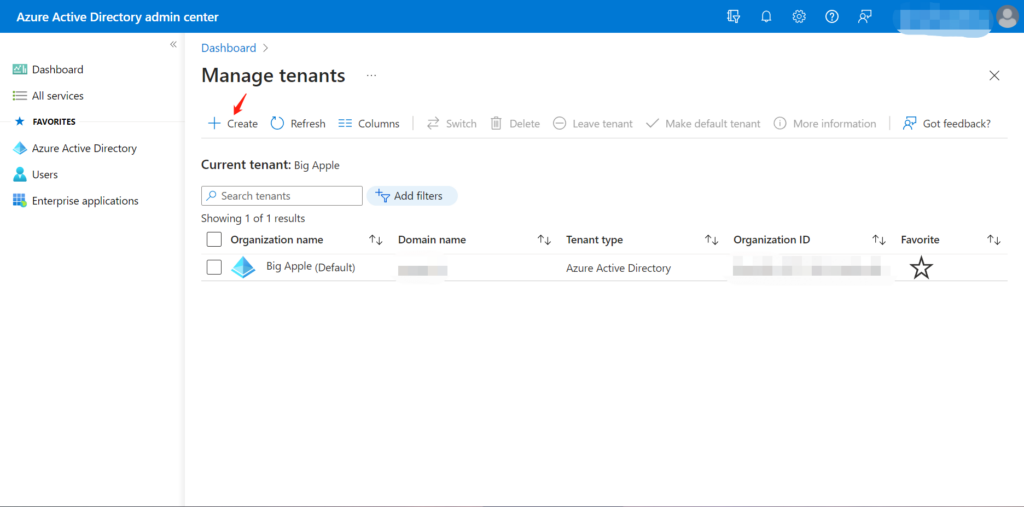Click the Big Apple tenant pyramid icon
Viewport: 1024px width, 507px height.
(x=243, y=267)
